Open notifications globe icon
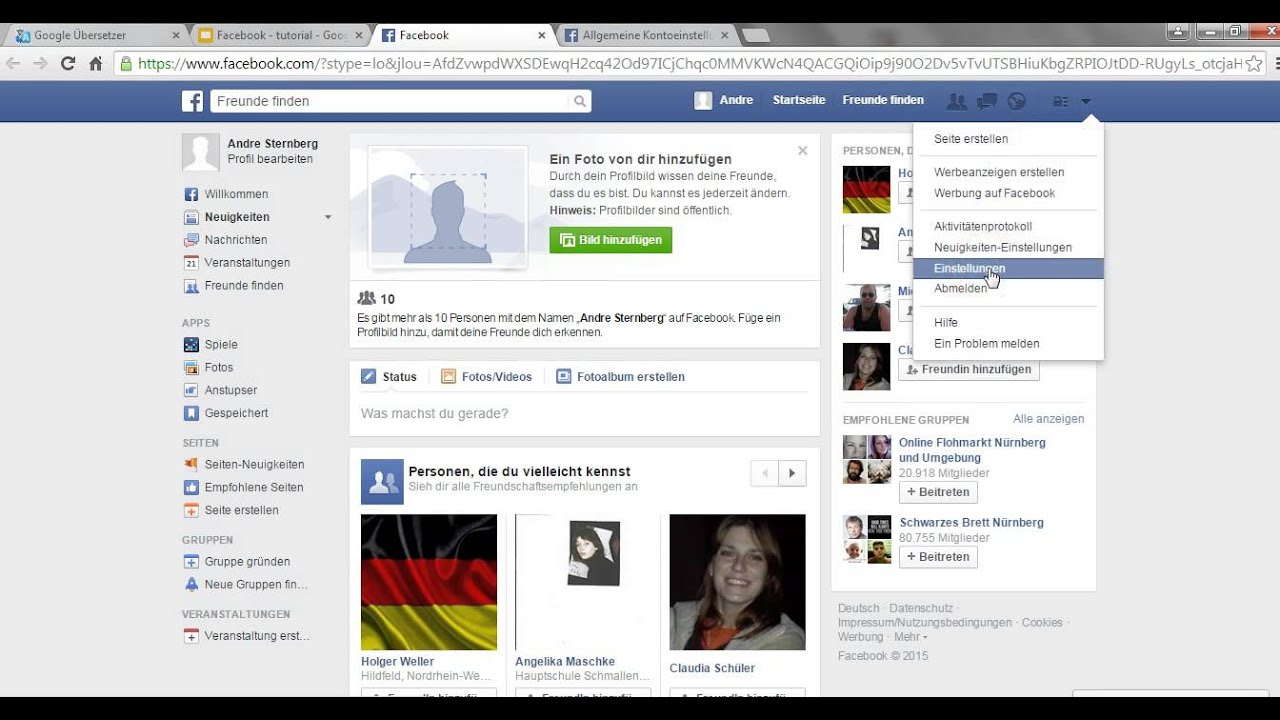Screen dimensions: 1280x720 tap(1017, 101)
